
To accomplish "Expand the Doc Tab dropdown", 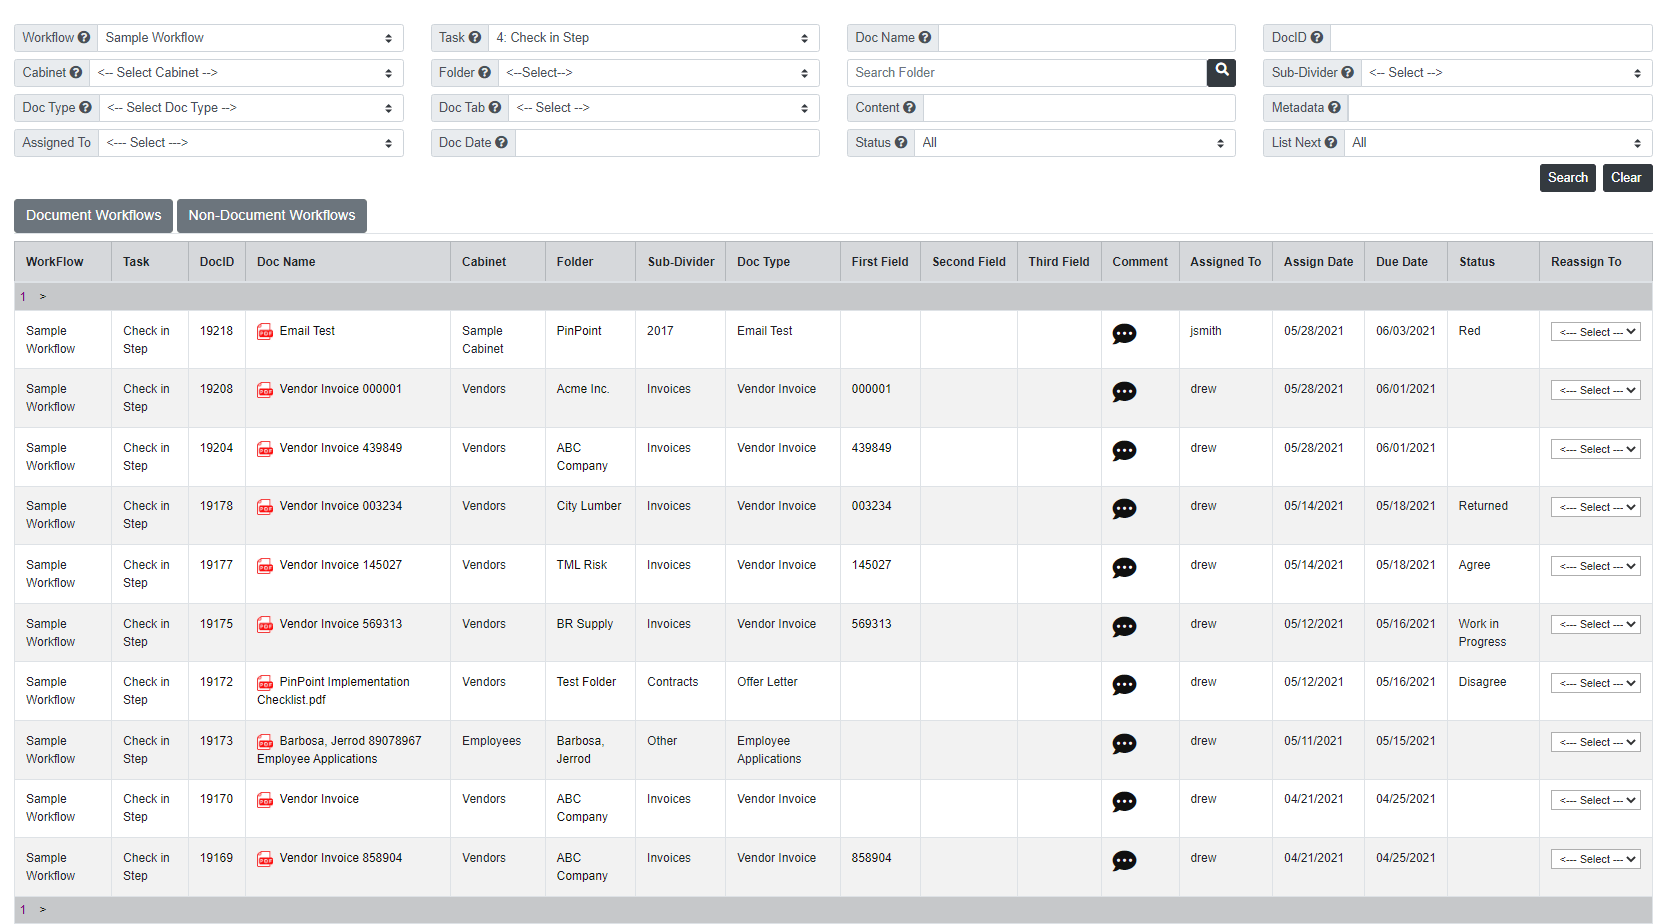I will click(664, 108).
